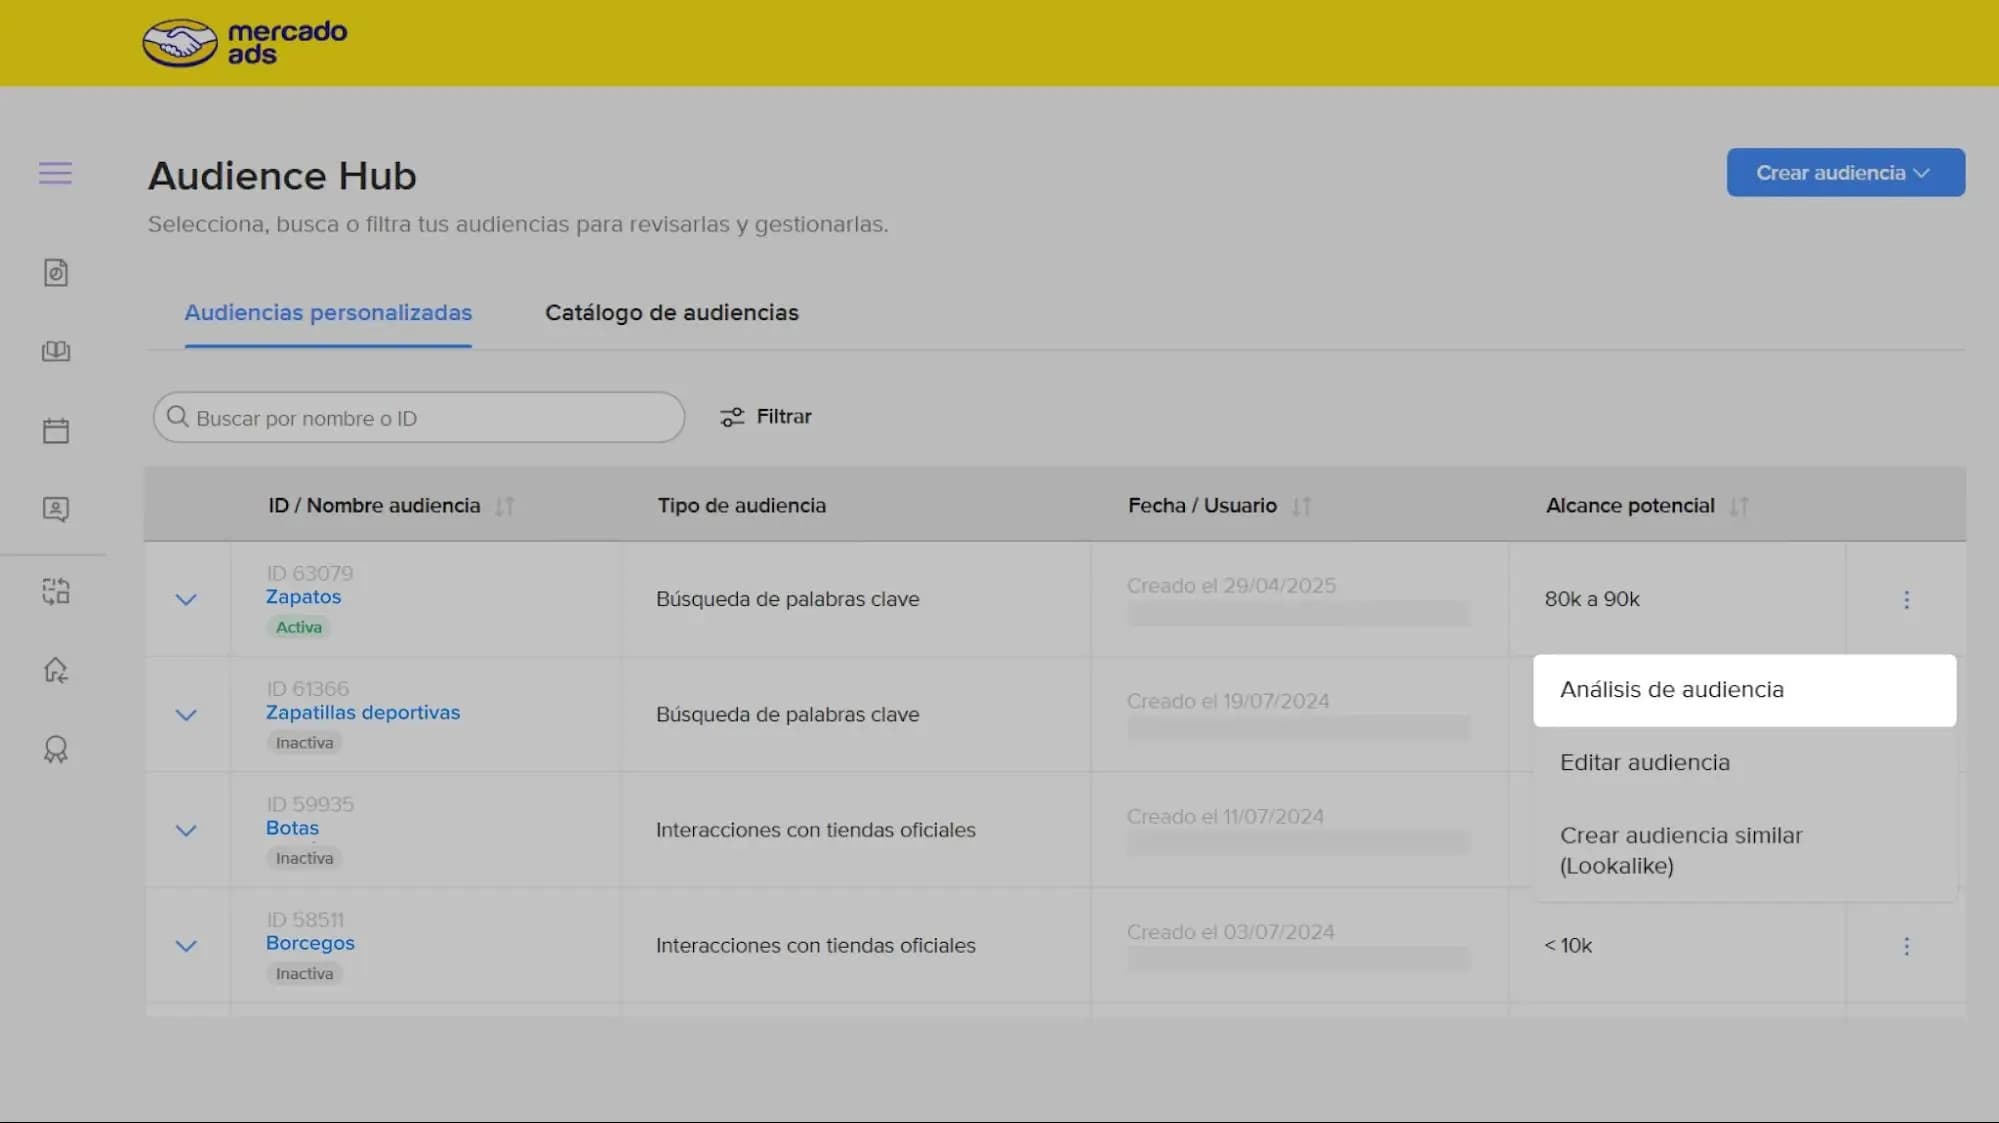Click Creado el 29/04/2025 date
Image resolution: width=1999 pixels, height=1123 pixels.
coord(1231,586)
